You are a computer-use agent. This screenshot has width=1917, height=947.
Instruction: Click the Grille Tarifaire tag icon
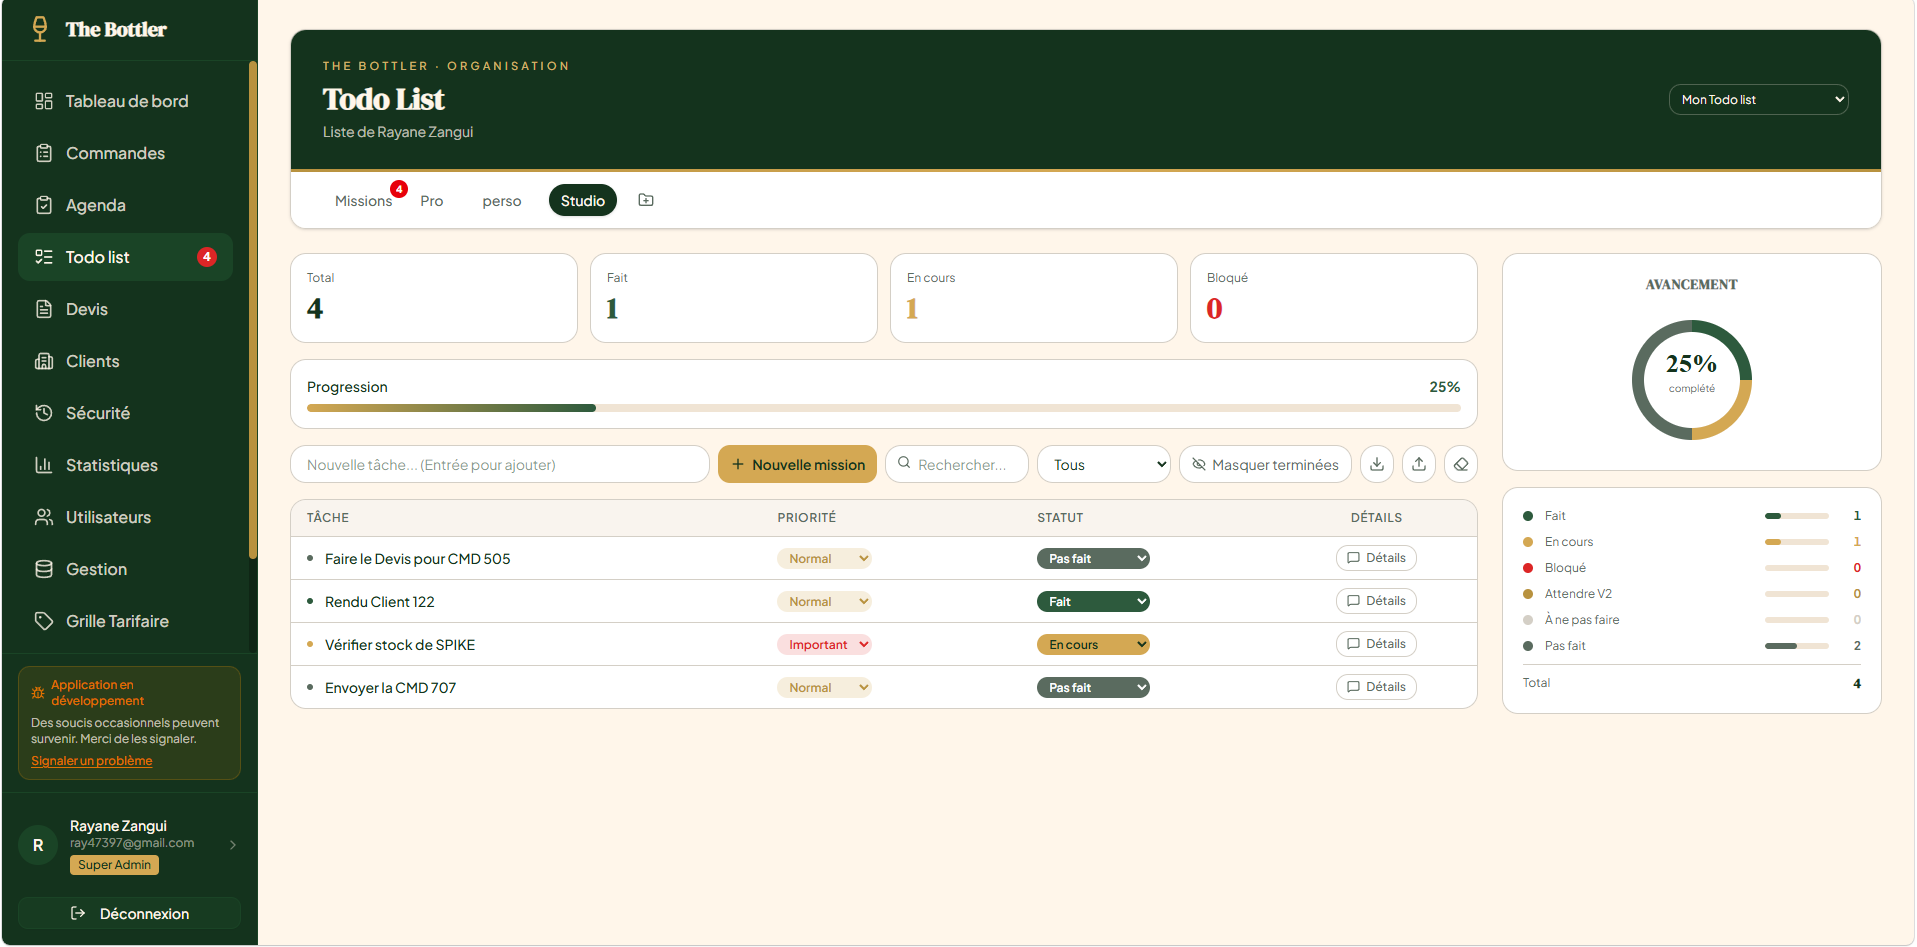(44, 621)
